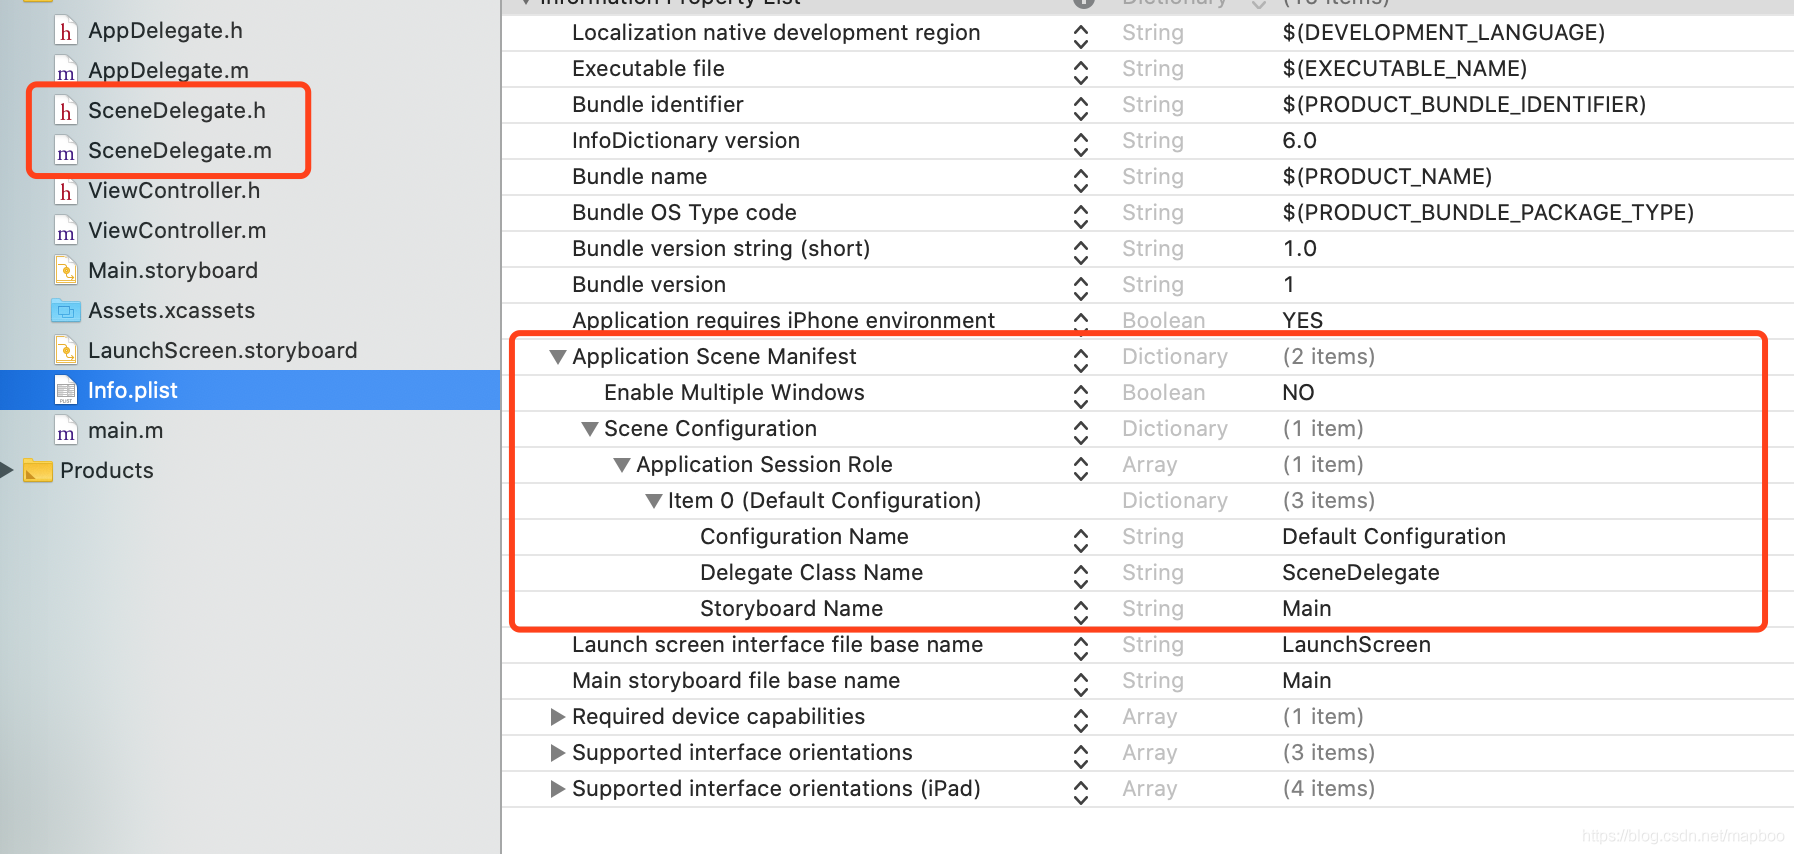Screen dimensions: 1794x854
Task: Click the LaunchScreen.storyboard file icon
Action: click(65, 351)
